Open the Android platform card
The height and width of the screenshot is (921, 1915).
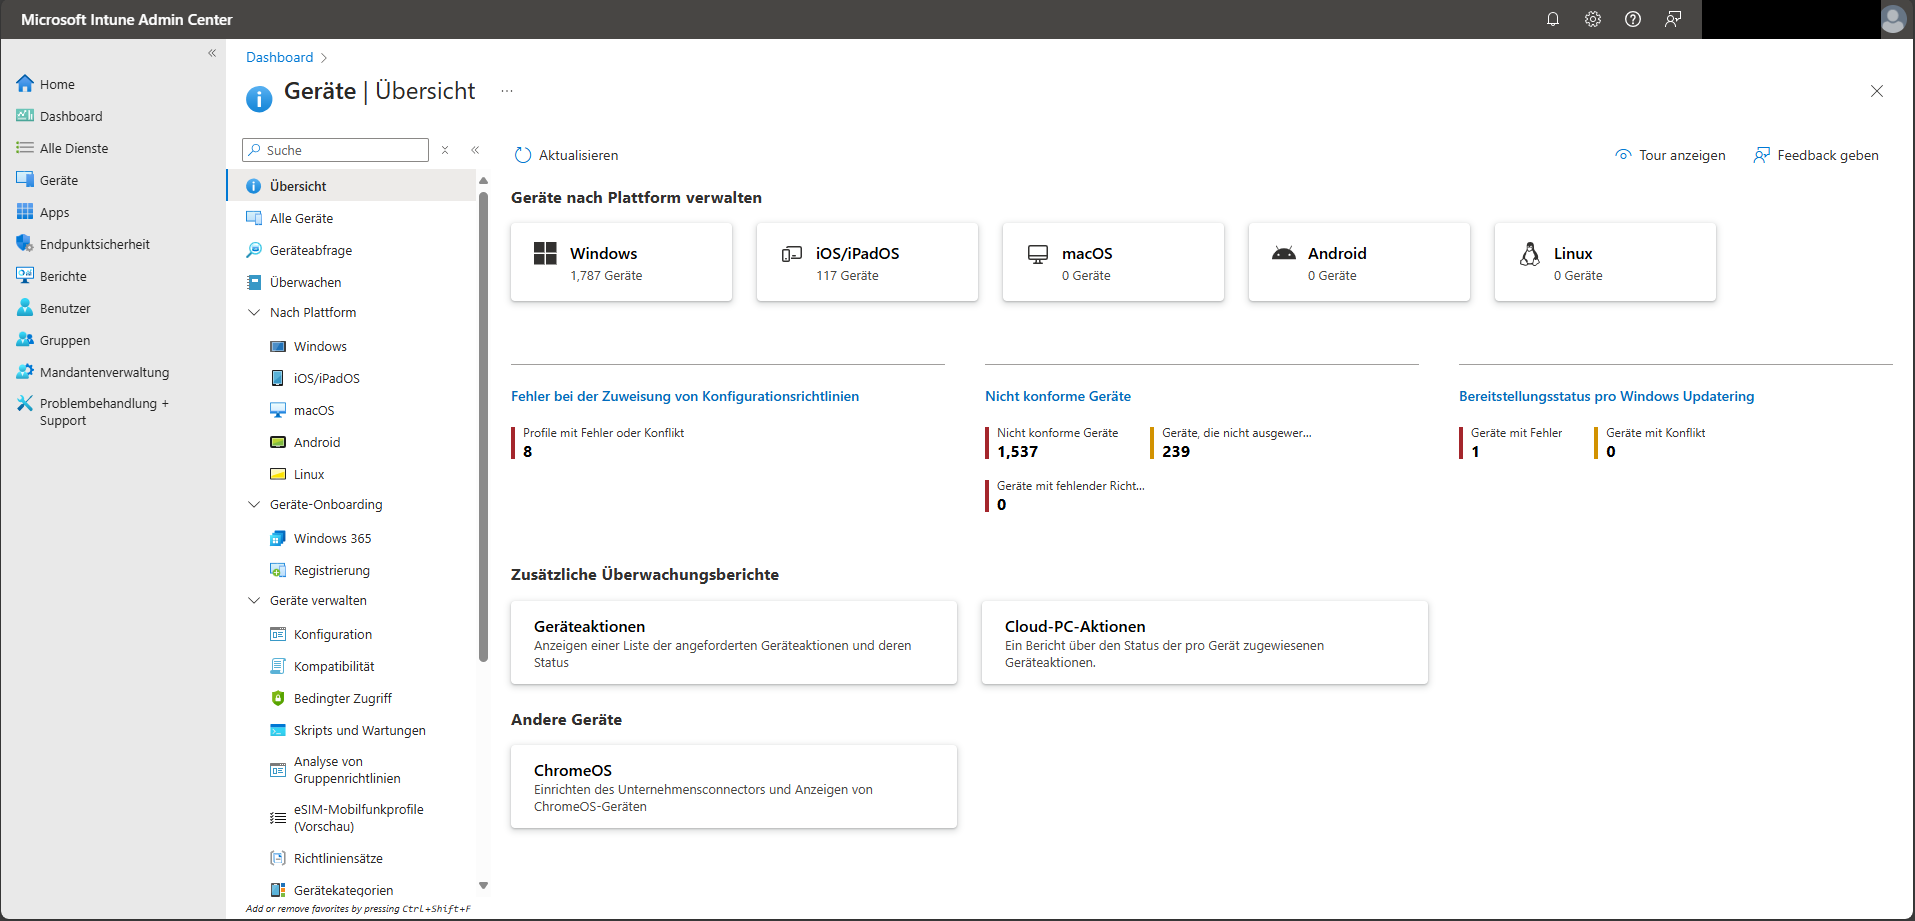pyautogui.click(x=1359, y=262)
